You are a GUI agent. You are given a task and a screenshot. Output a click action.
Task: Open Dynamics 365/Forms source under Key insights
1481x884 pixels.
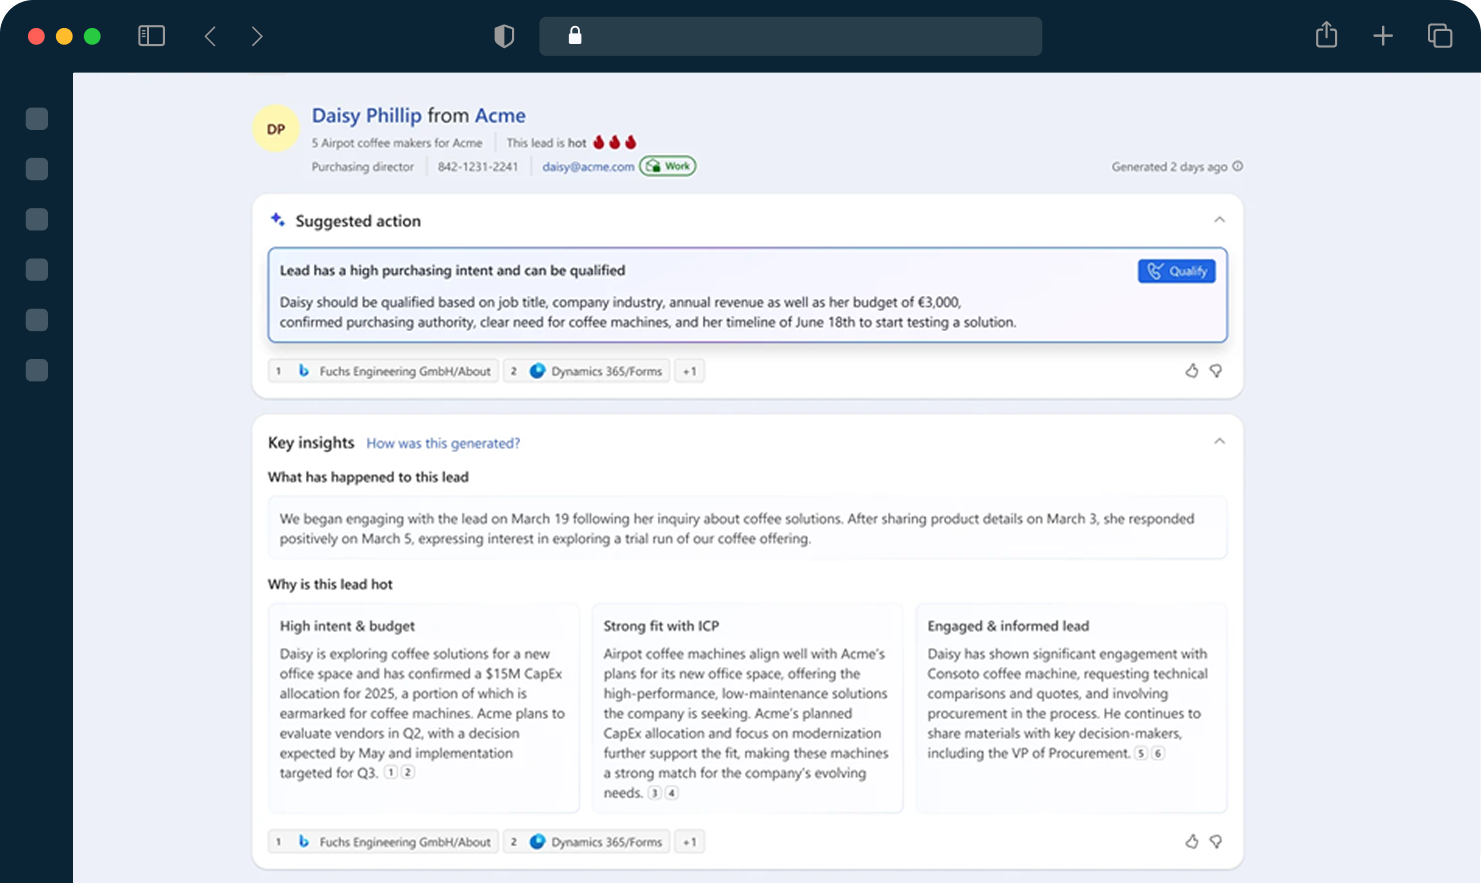click(596, 842)
